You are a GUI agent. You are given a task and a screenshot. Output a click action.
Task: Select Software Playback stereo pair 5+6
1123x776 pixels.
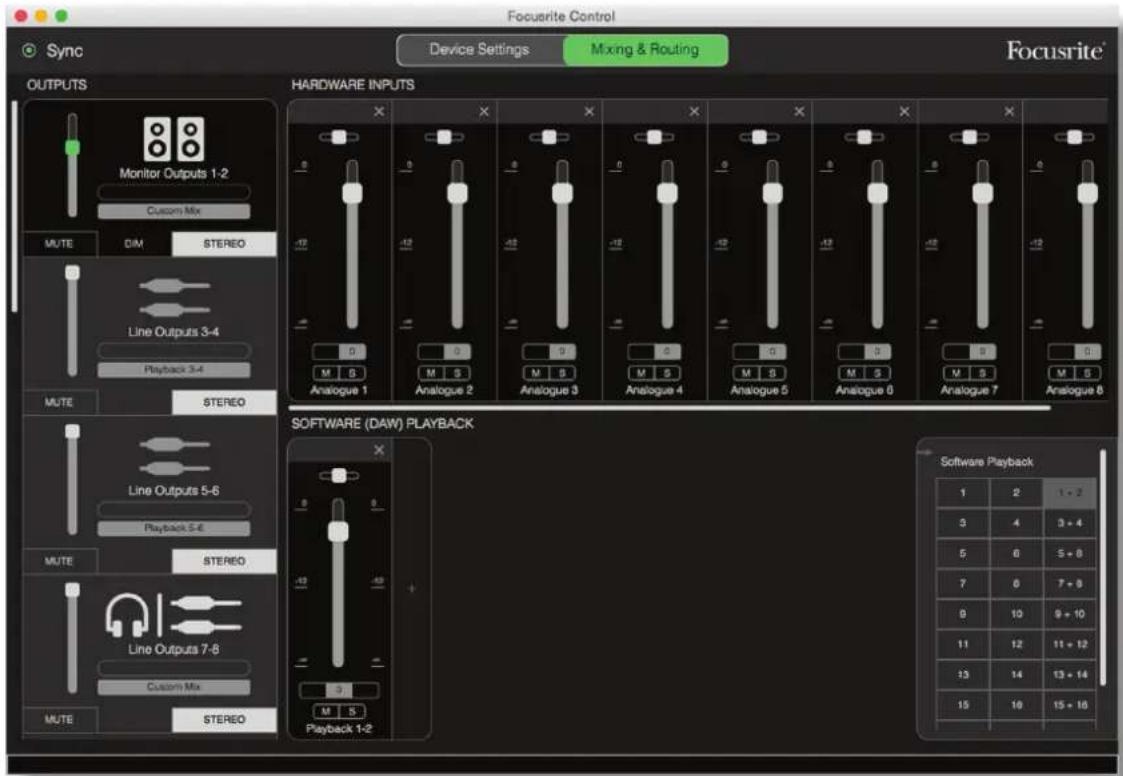tap(1070, 553)
